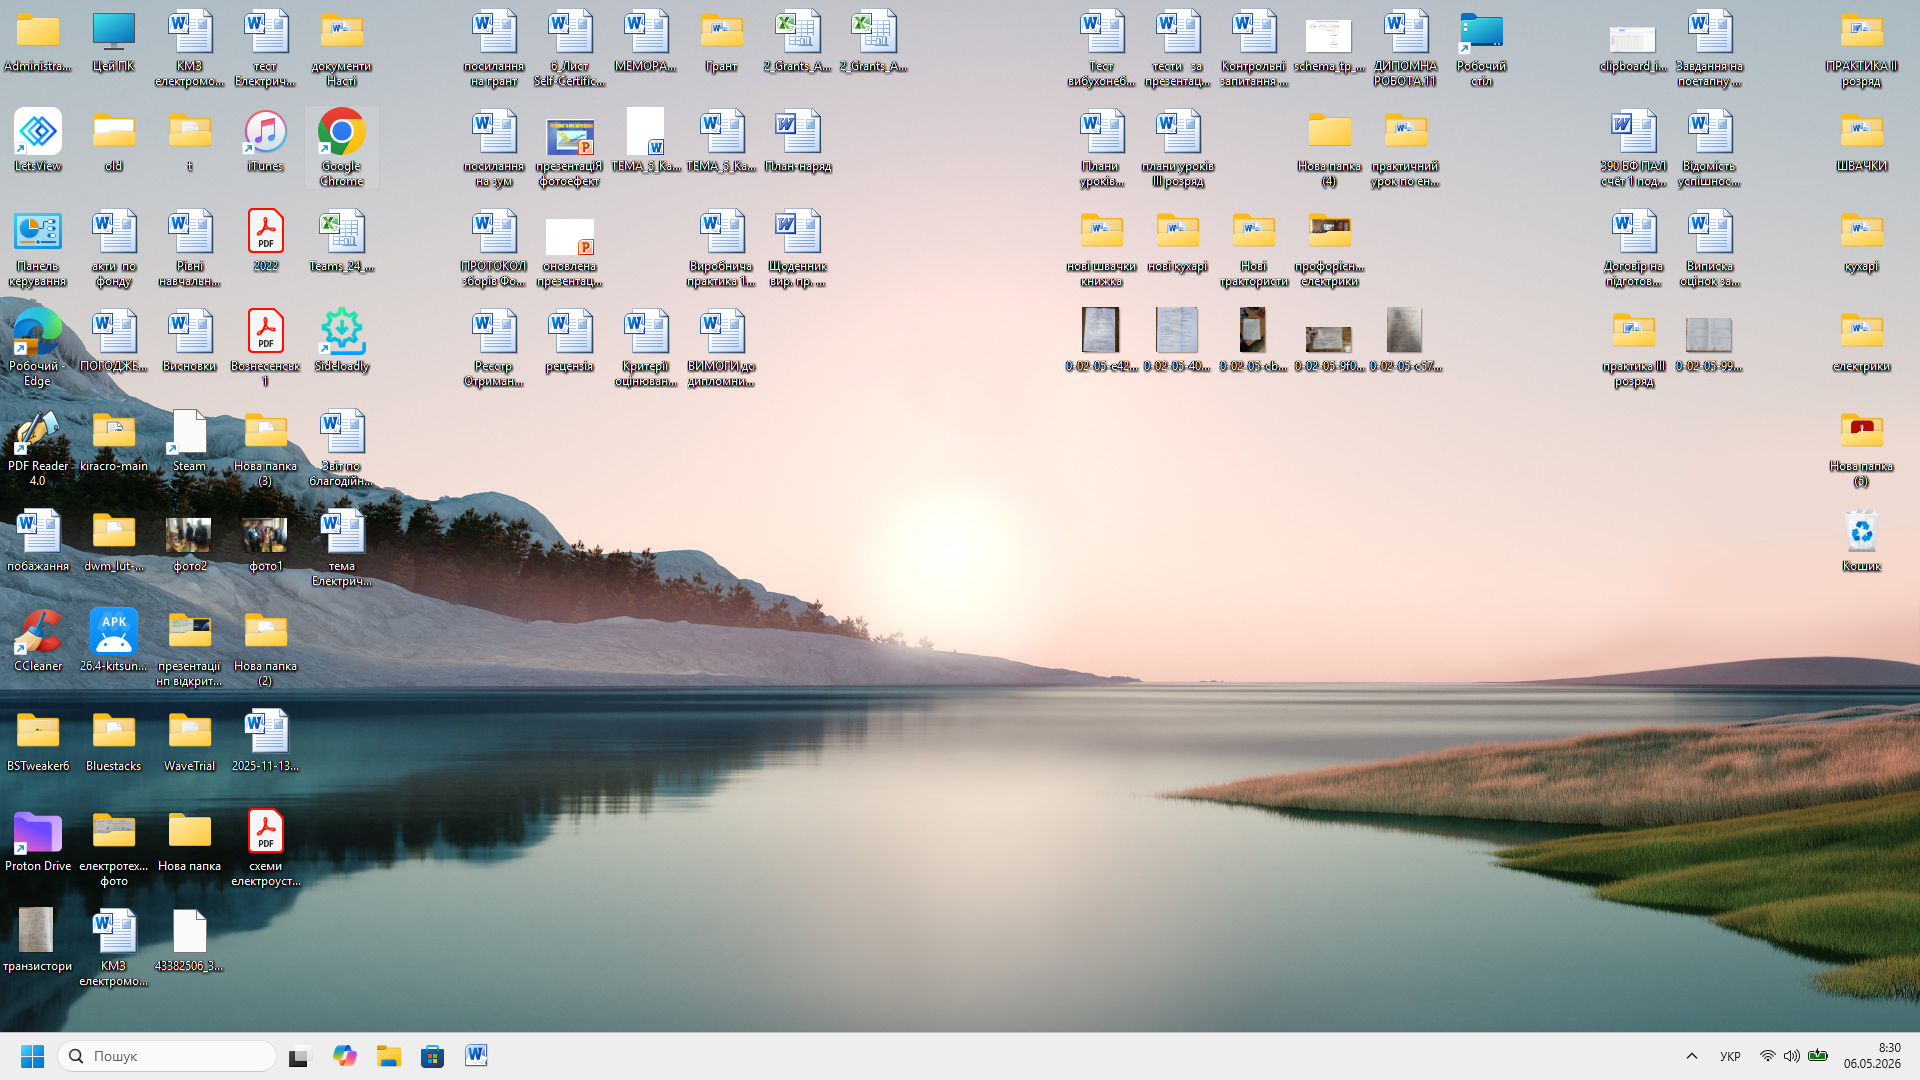Click the CCleaner shortcut icon

[x=38, y=640]
